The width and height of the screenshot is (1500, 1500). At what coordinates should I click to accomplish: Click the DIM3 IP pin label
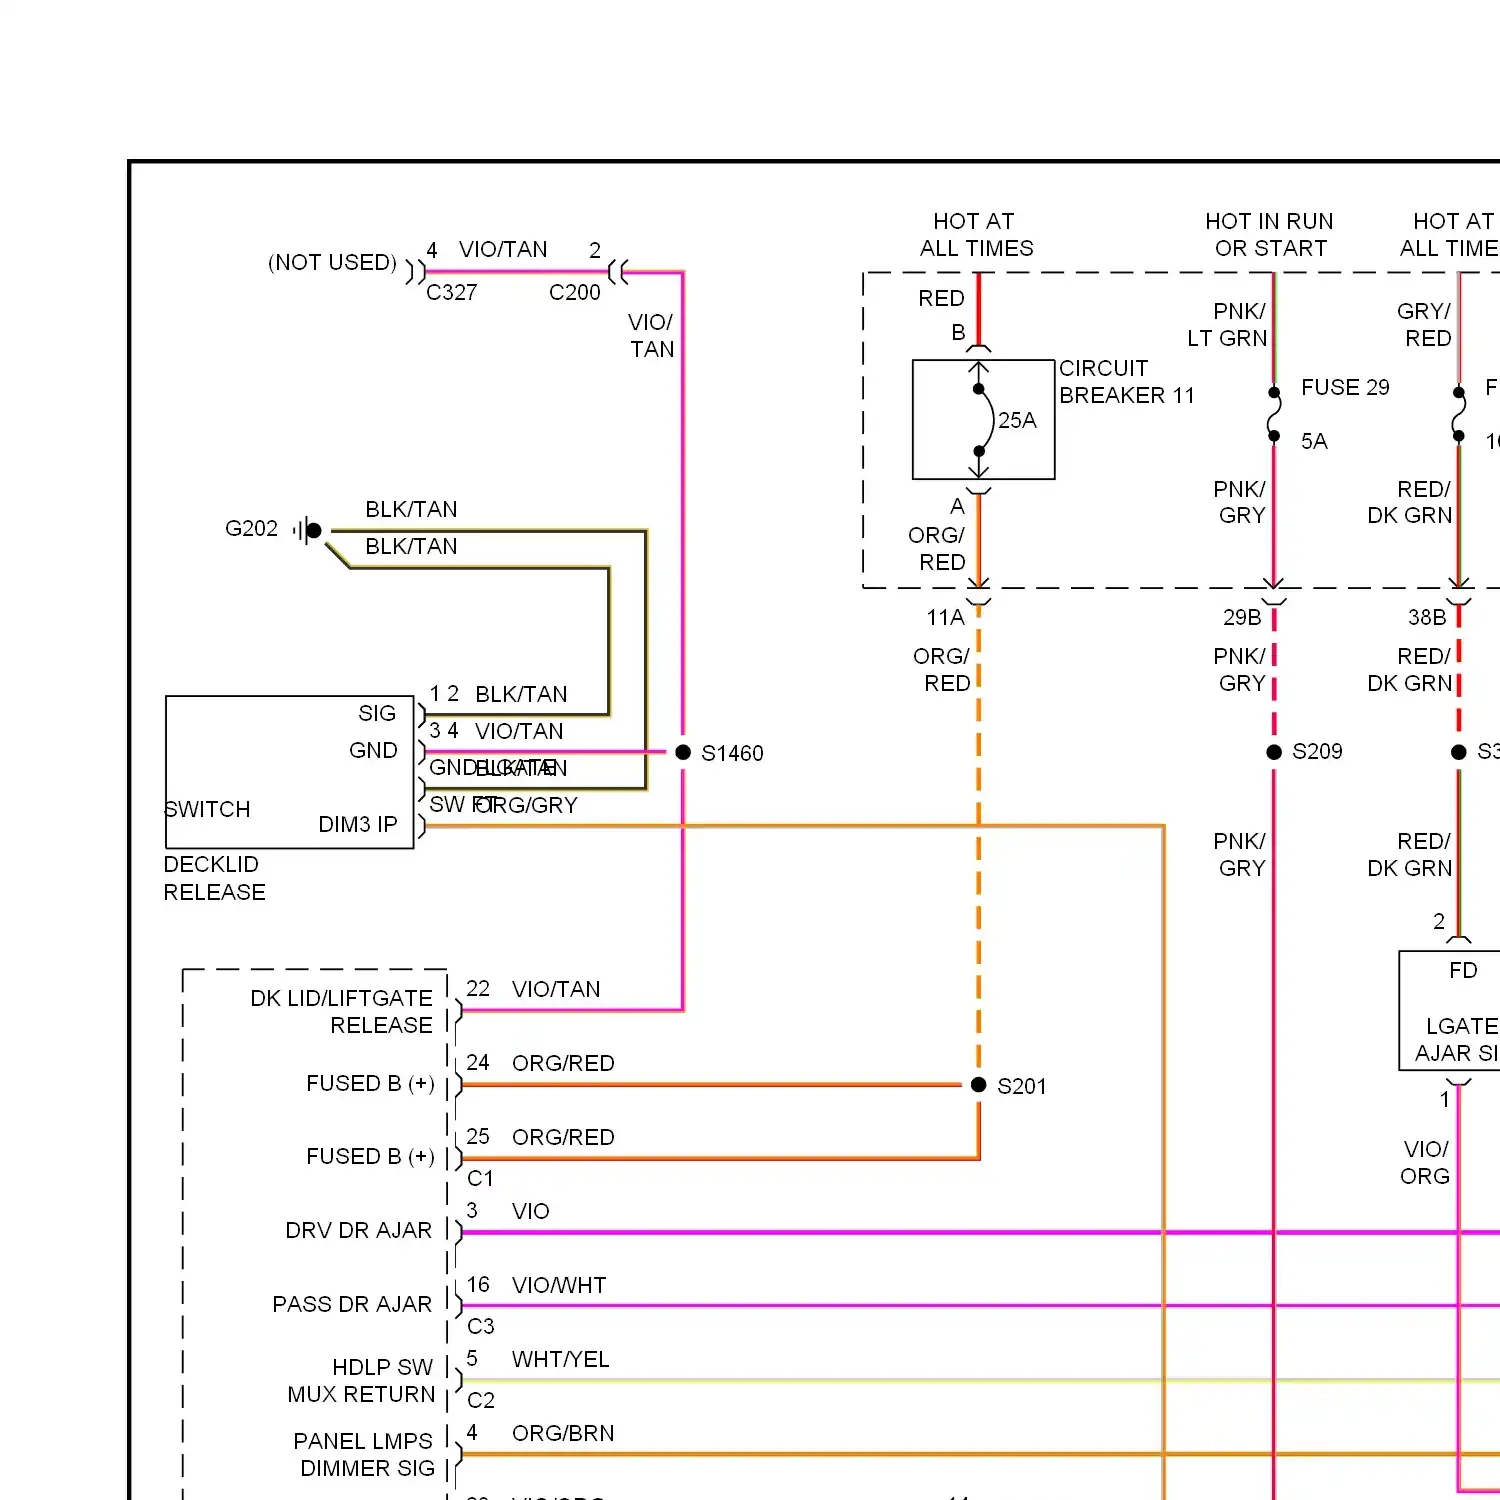(x=357, y=824)
